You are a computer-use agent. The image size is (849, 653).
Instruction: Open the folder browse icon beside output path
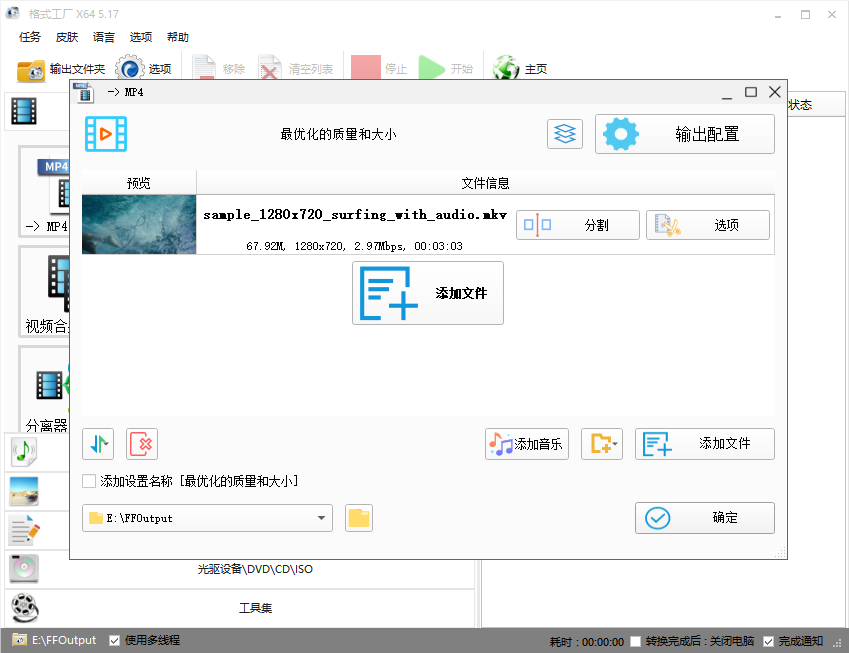click(359, 518)
